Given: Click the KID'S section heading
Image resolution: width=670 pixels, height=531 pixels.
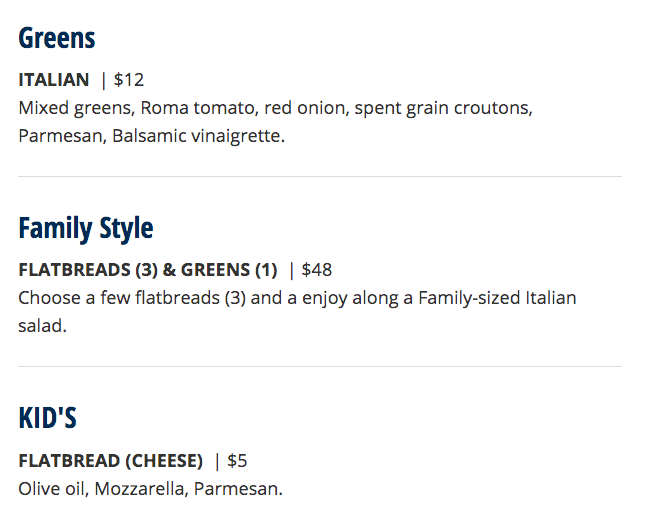Looking at the screenshot, I should click(x=48, y=418).
